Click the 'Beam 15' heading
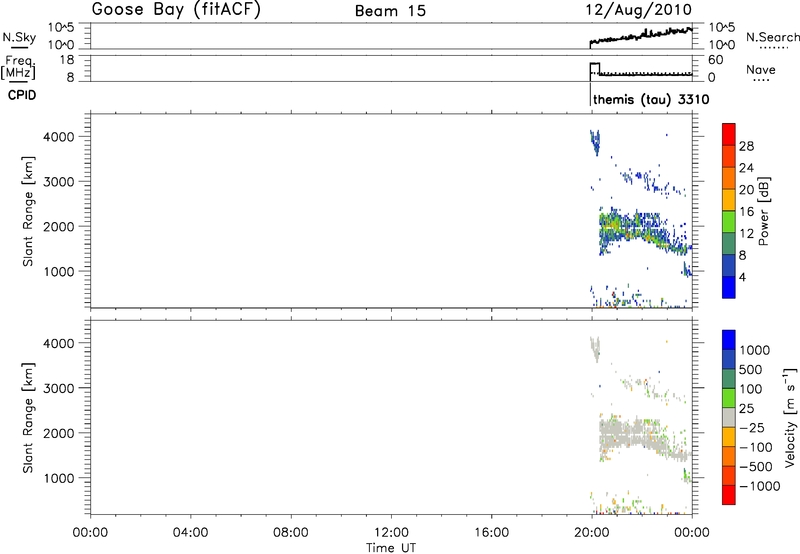Screen dimensions: 800x554 [390, 11]
